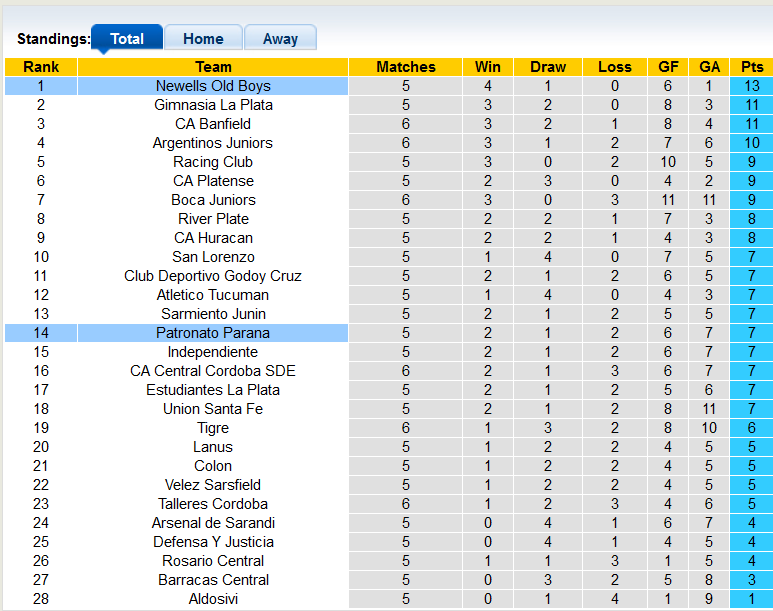Select the Away standings tab
Viewport: 773px width, 611px height.
click(280, 39)
